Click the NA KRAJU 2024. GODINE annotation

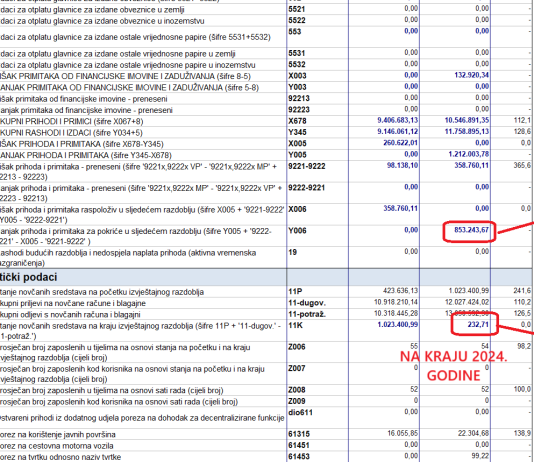454,366
